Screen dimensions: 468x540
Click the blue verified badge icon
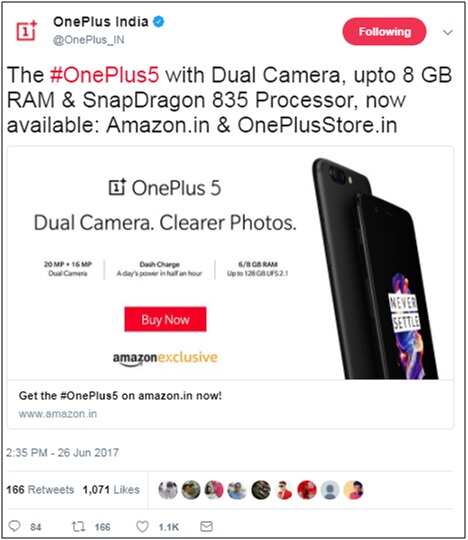coord(158,22)
